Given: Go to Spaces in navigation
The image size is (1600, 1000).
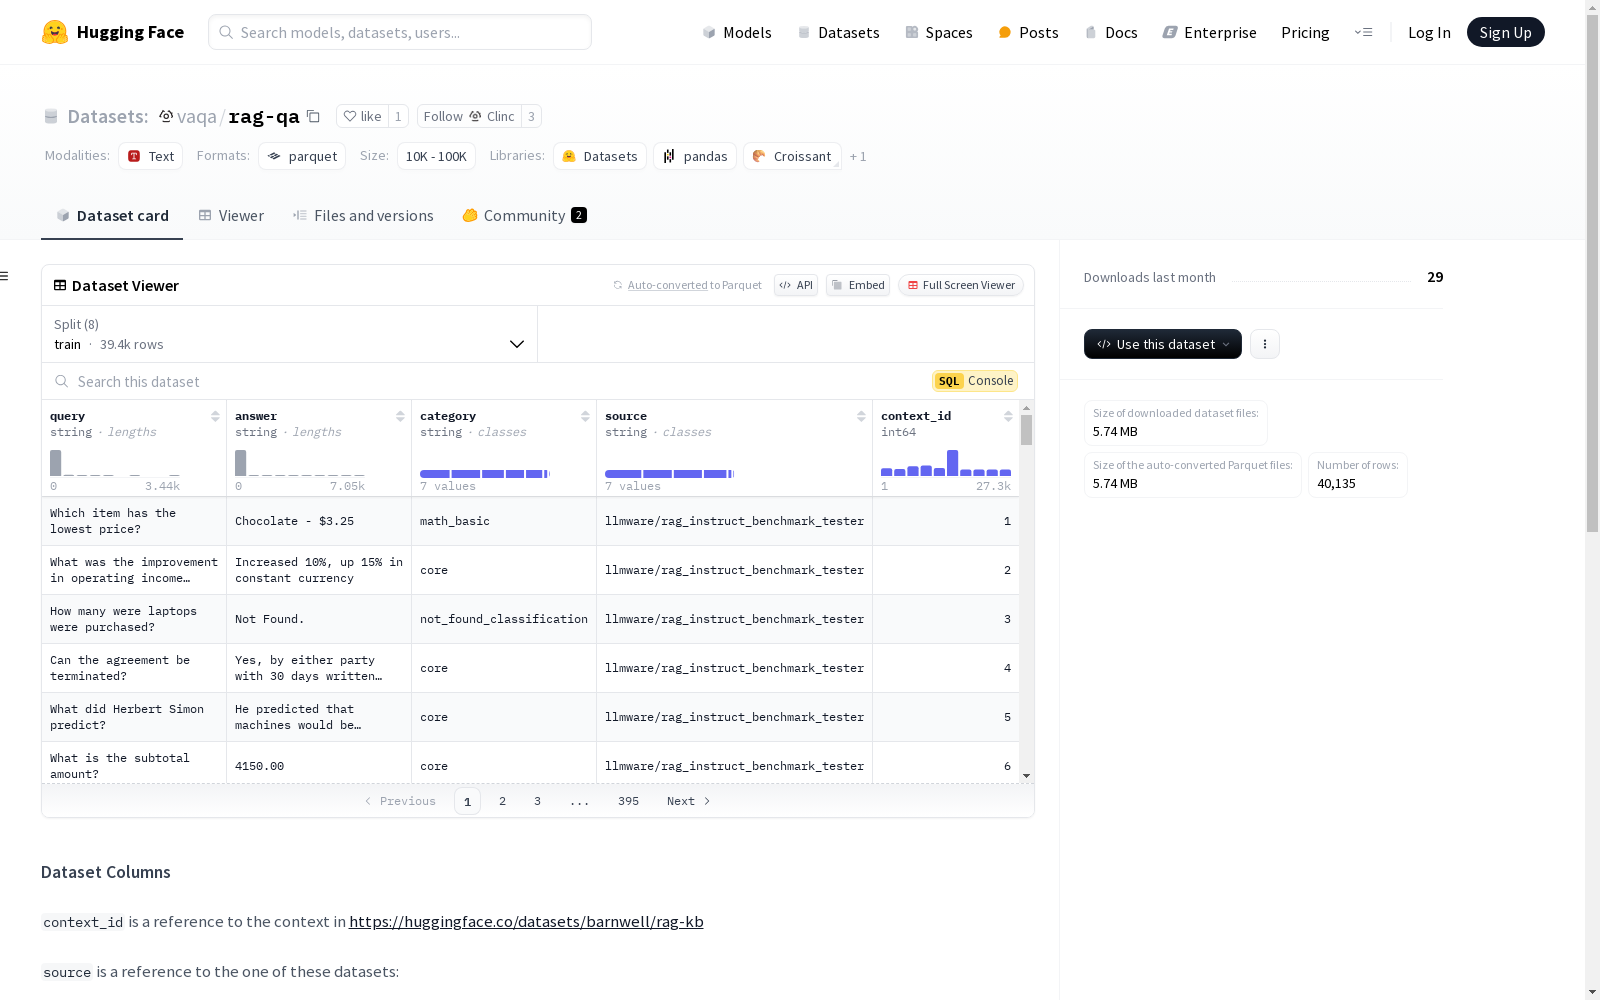Looking at the screenshot, I should [939, 32].
